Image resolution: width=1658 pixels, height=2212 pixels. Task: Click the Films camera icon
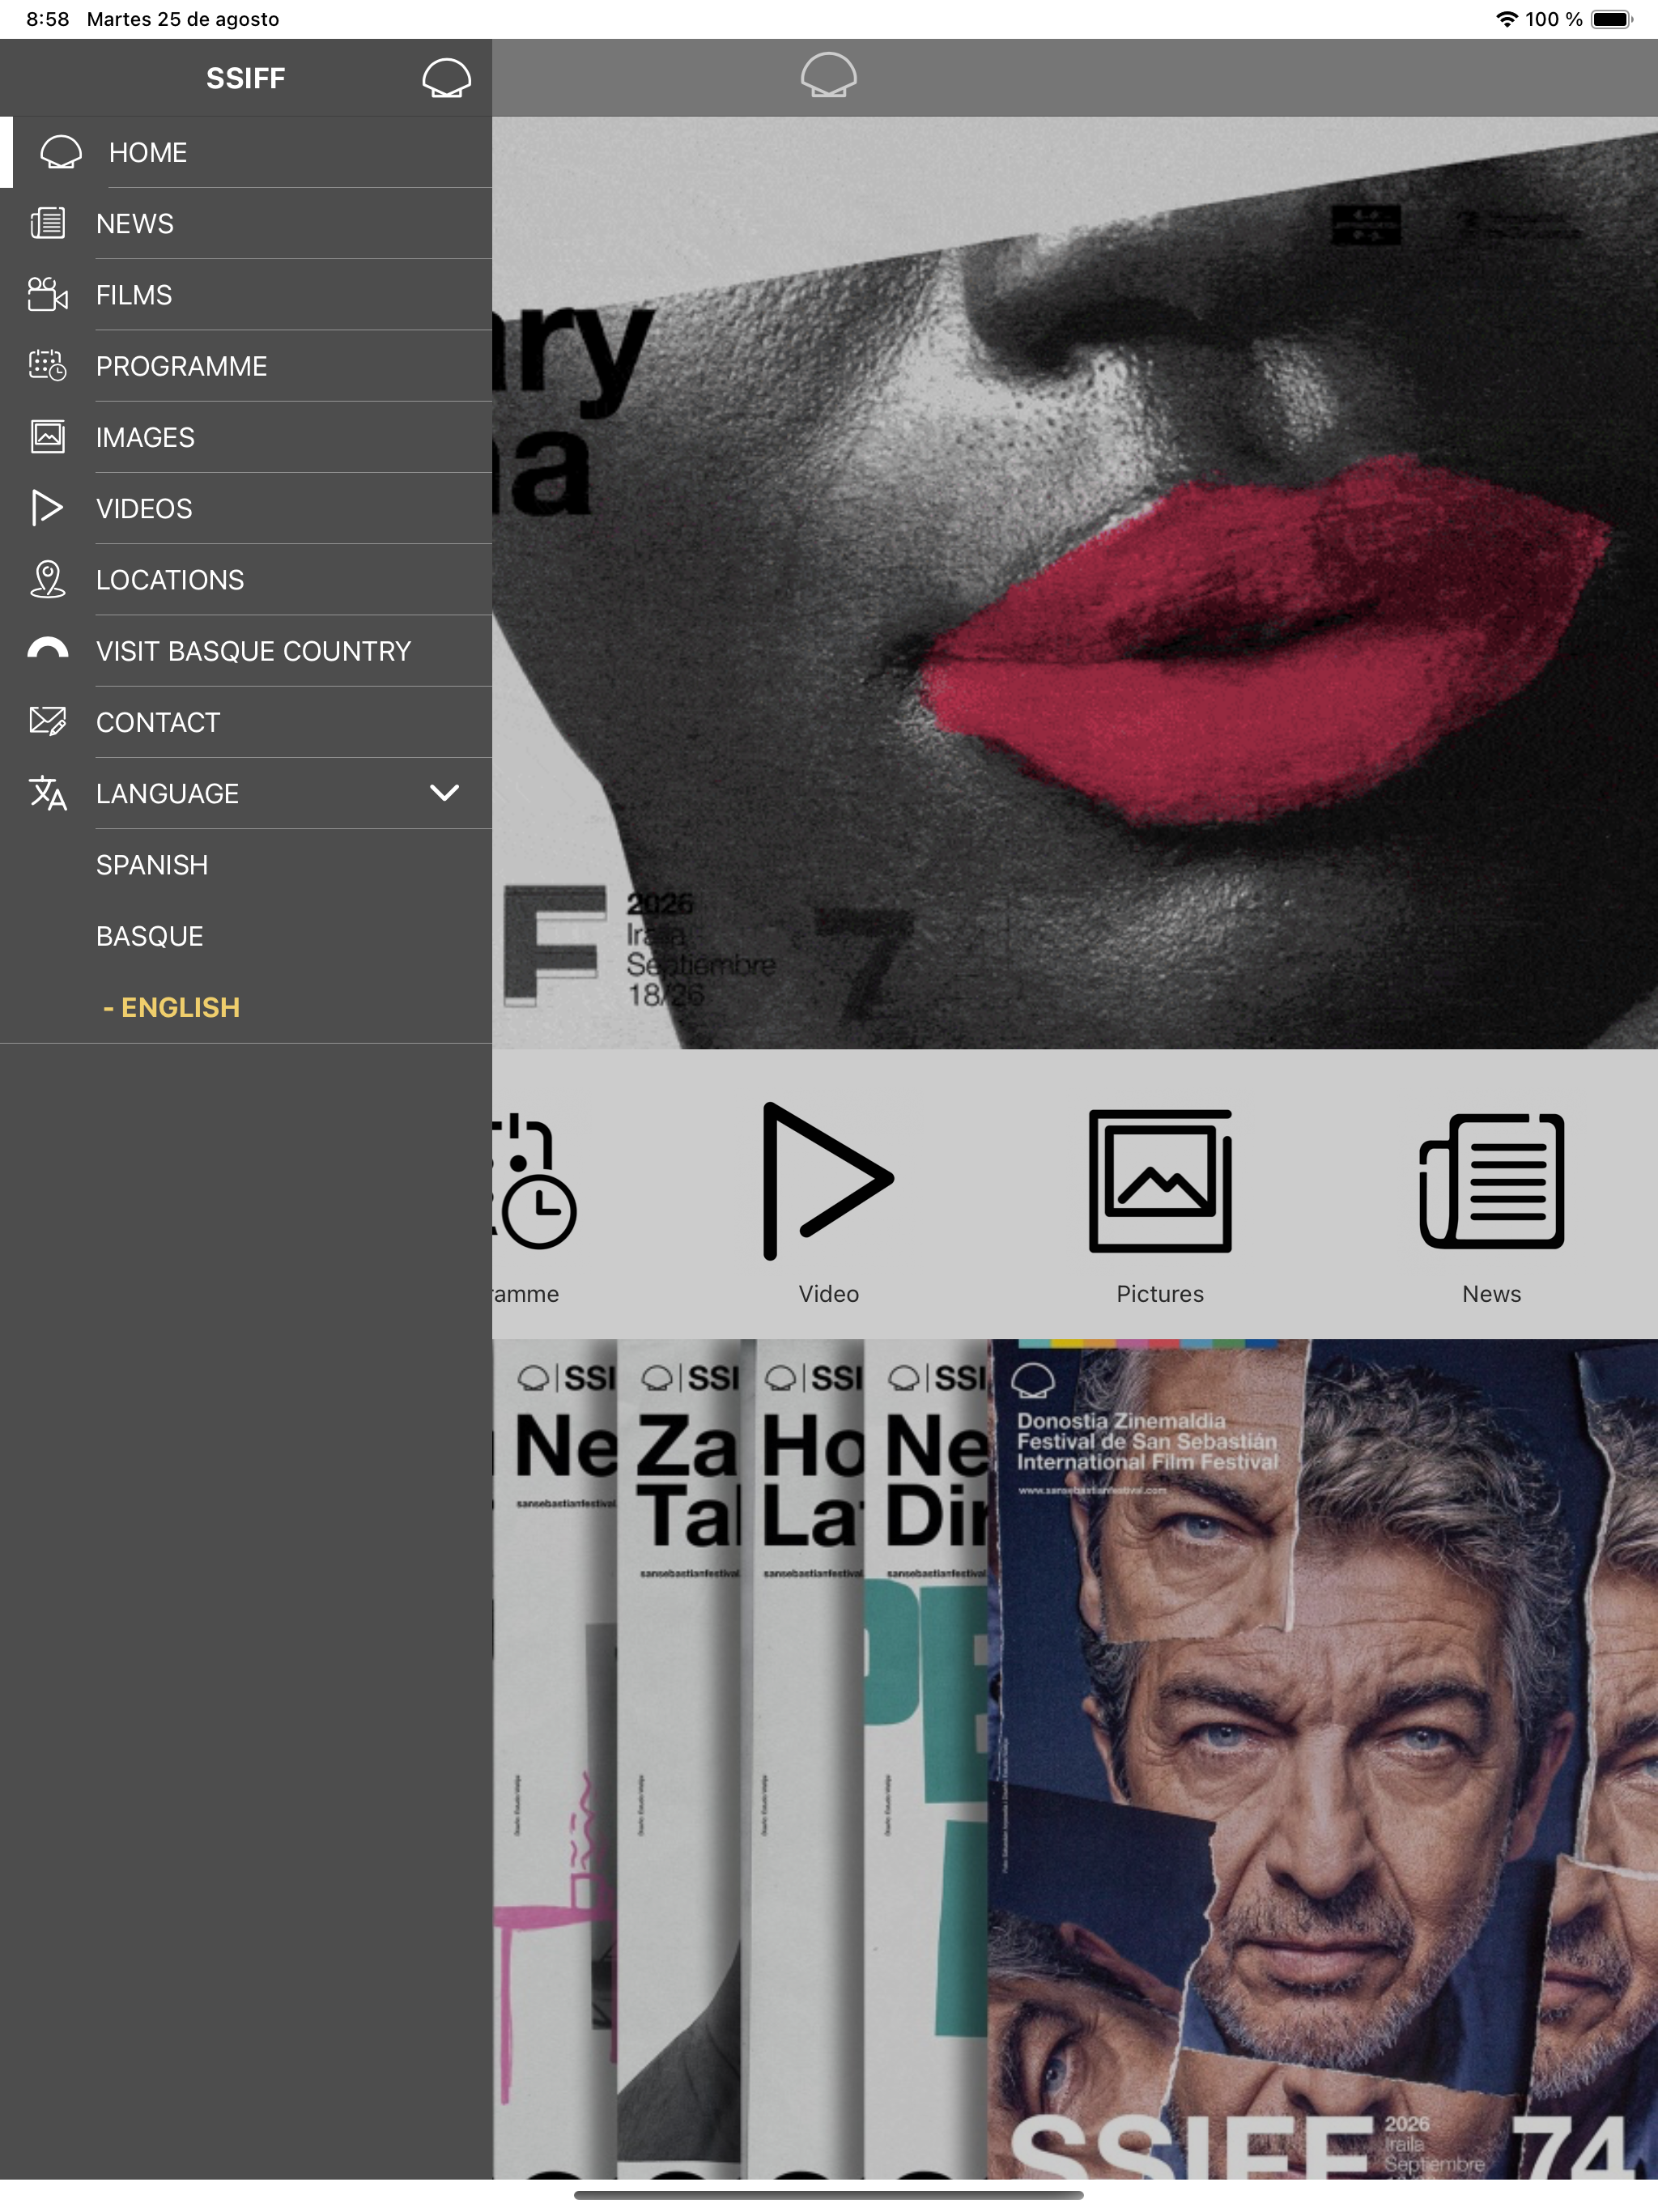click(48, 294)
